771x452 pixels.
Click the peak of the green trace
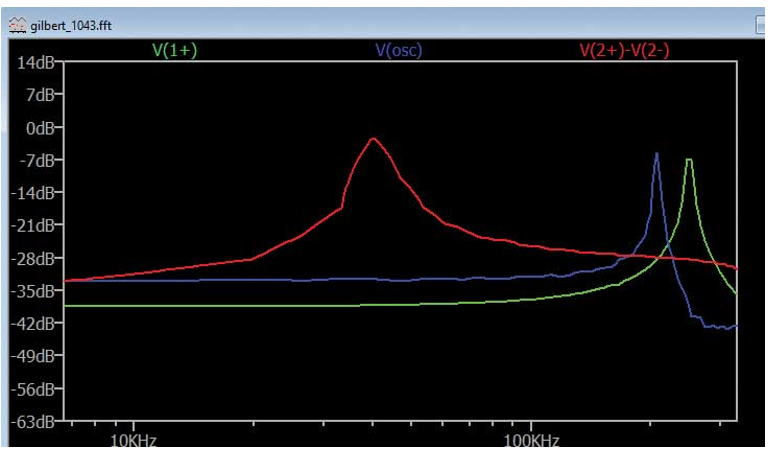pyautogui.click(x=688, y=160)
